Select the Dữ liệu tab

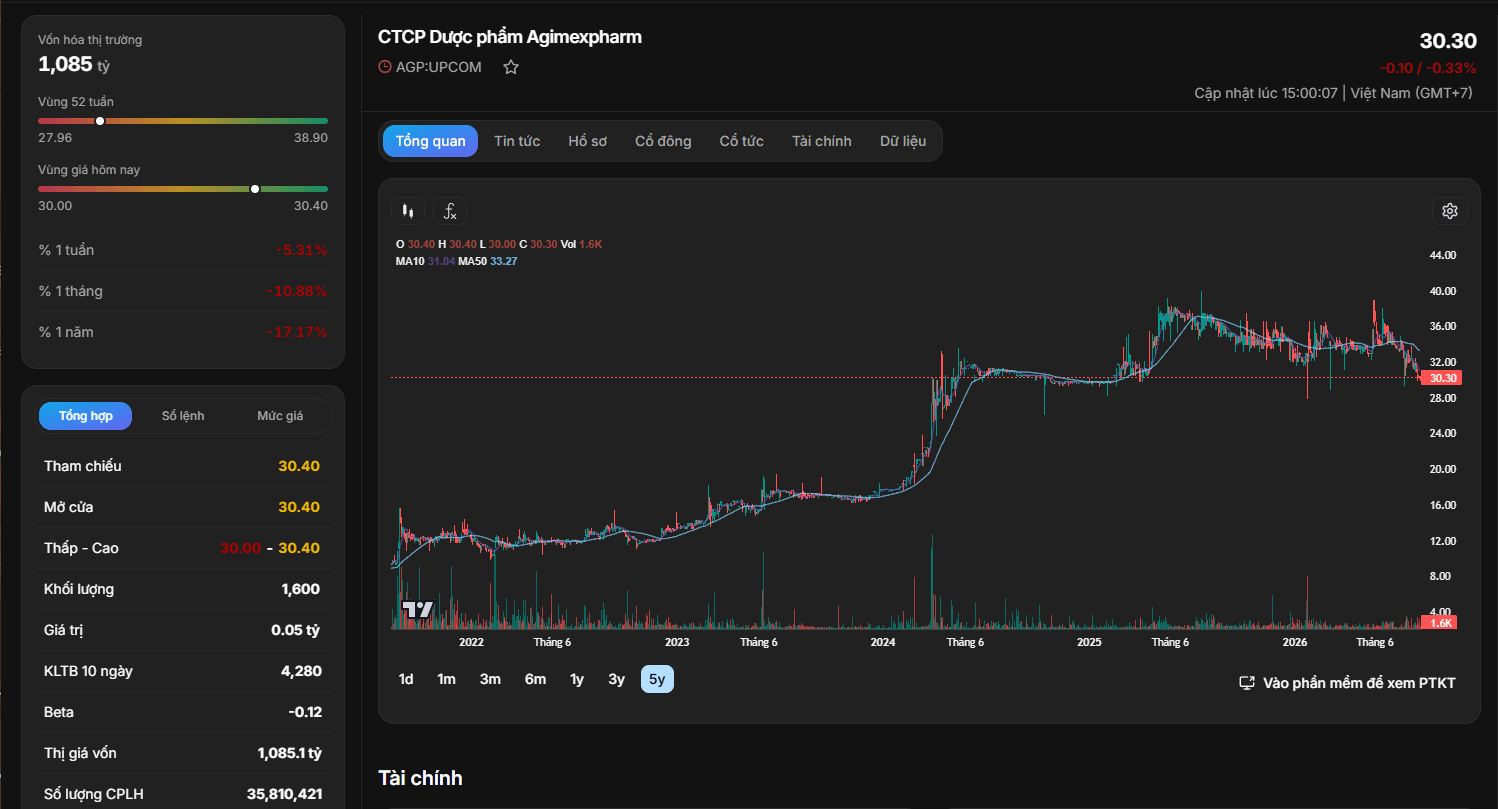tap(903, 141)
